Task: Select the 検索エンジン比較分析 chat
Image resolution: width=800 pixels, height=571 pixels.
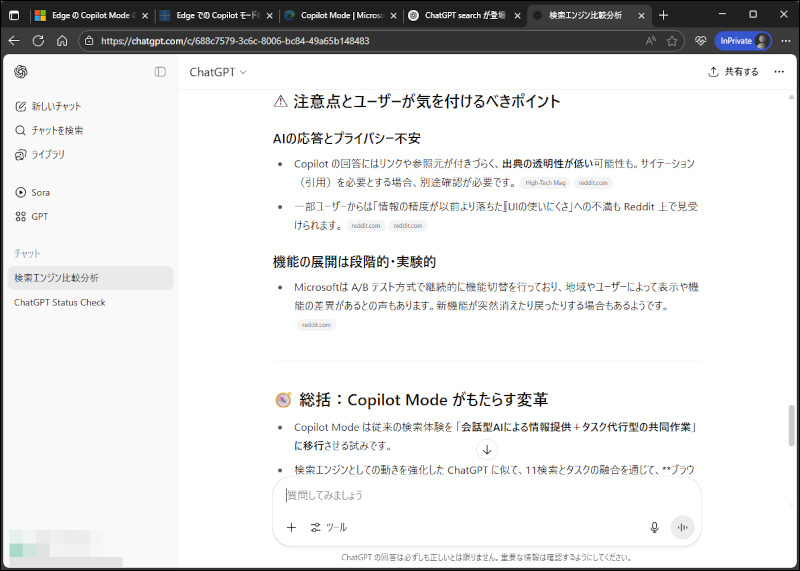Action: [x=56, y=278]
